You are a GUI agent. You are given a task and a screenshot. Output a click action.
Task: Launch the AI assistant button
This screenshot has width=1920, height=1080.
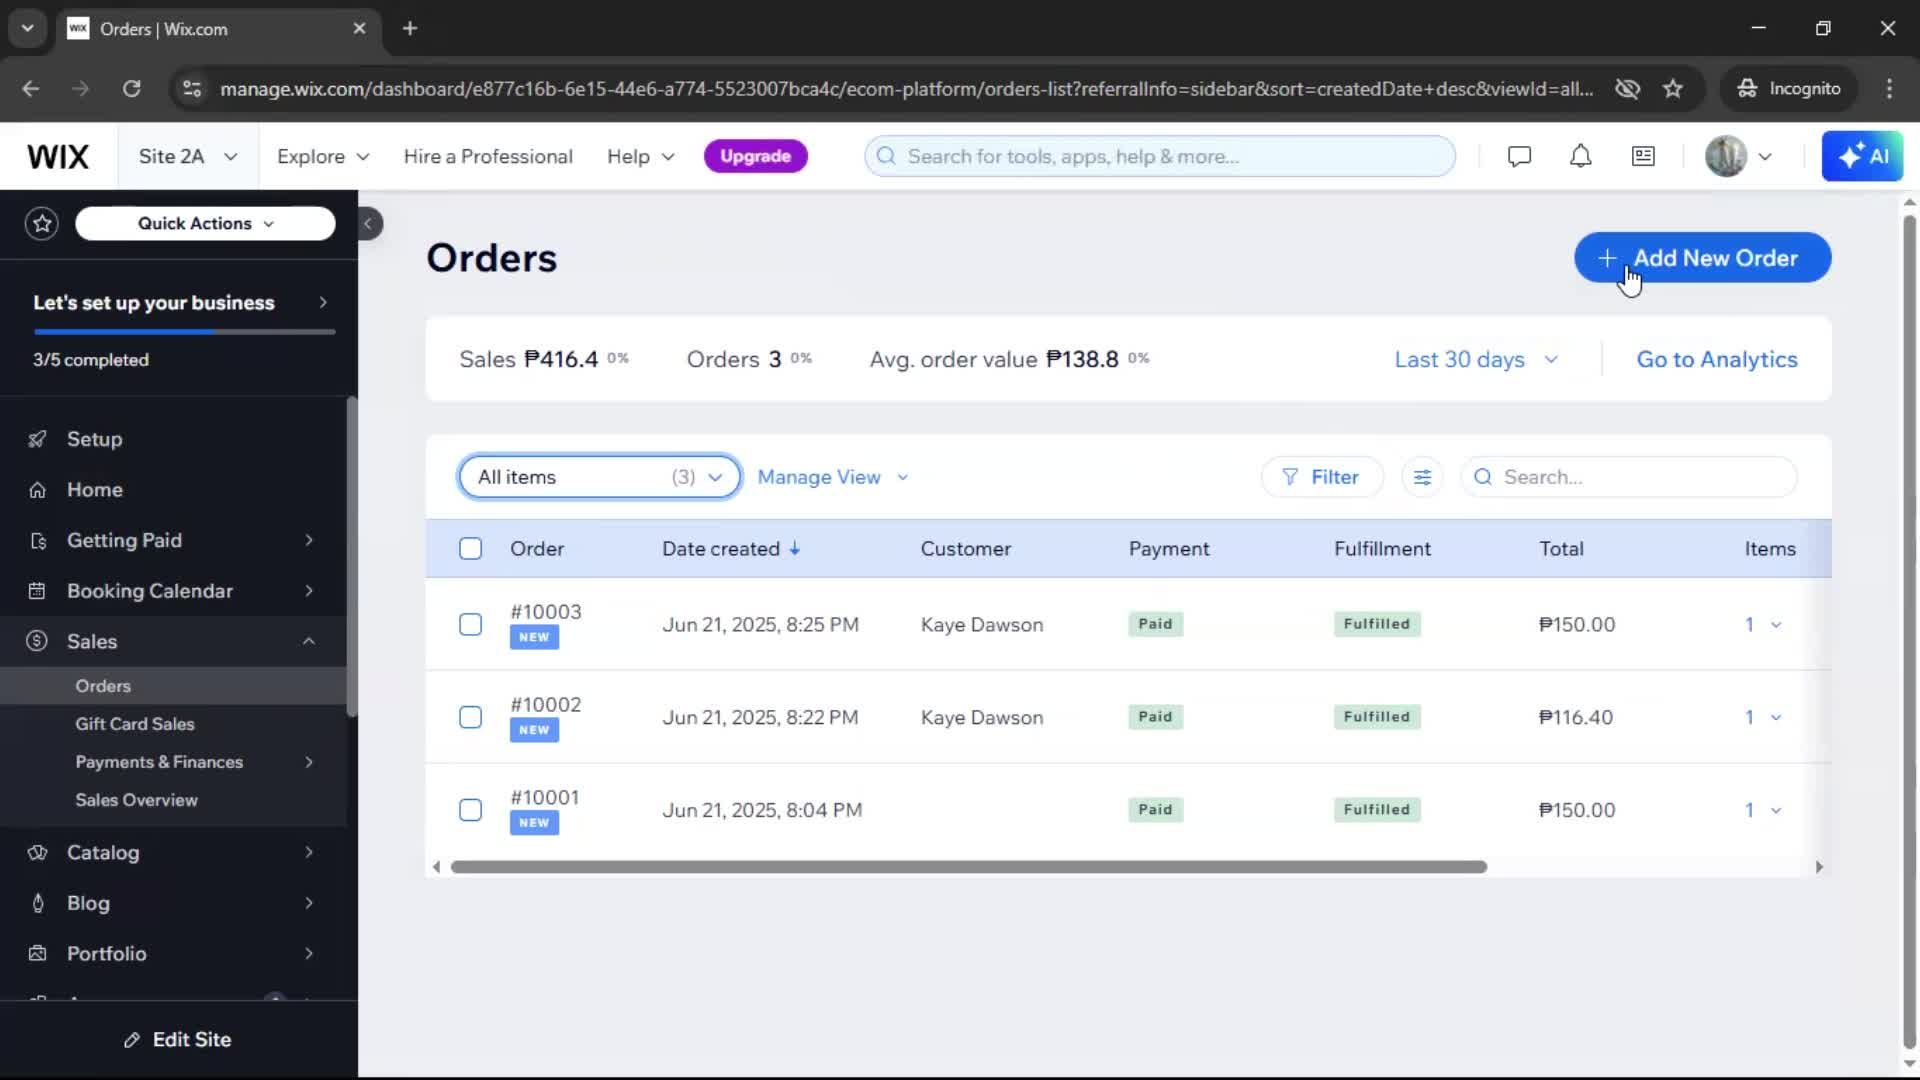(x=1862, y=157)
